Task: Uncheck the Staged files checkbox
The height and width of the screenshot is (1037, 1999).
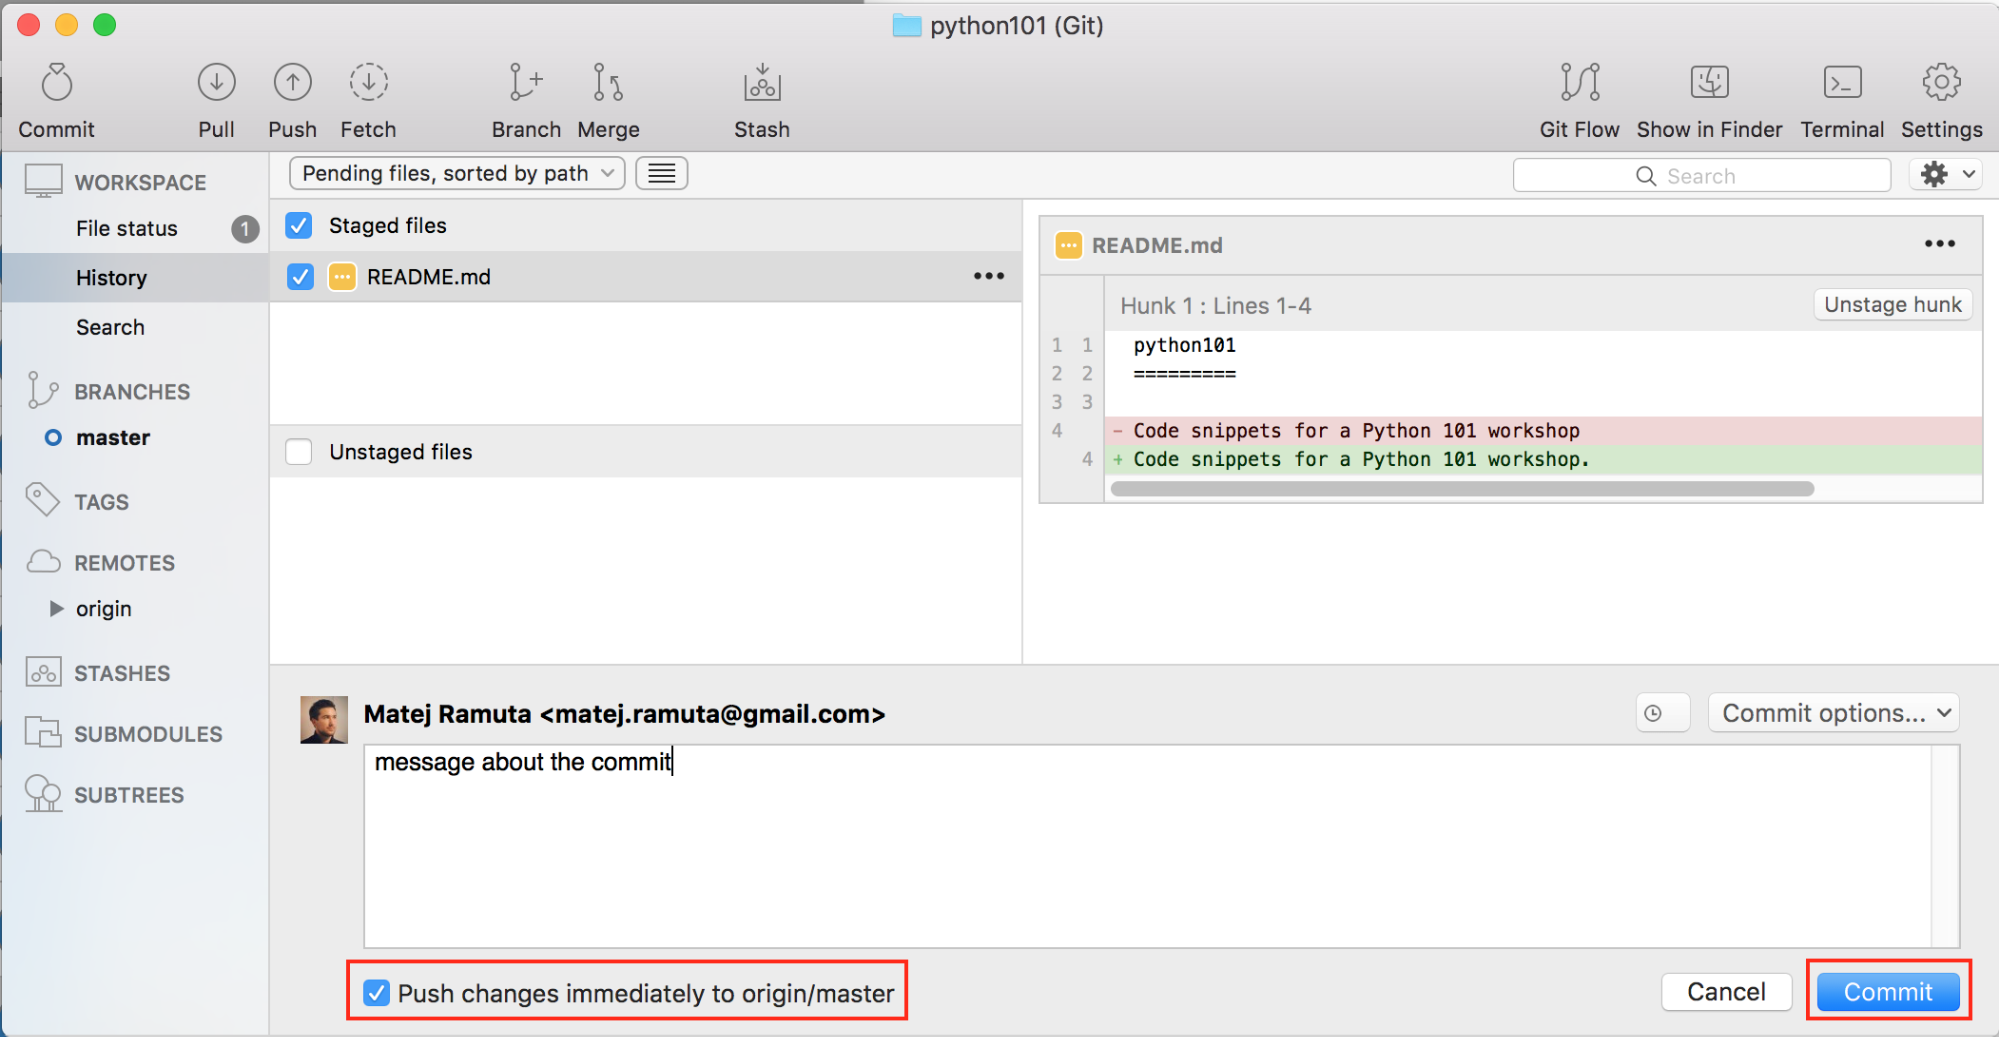Action: 299,225
